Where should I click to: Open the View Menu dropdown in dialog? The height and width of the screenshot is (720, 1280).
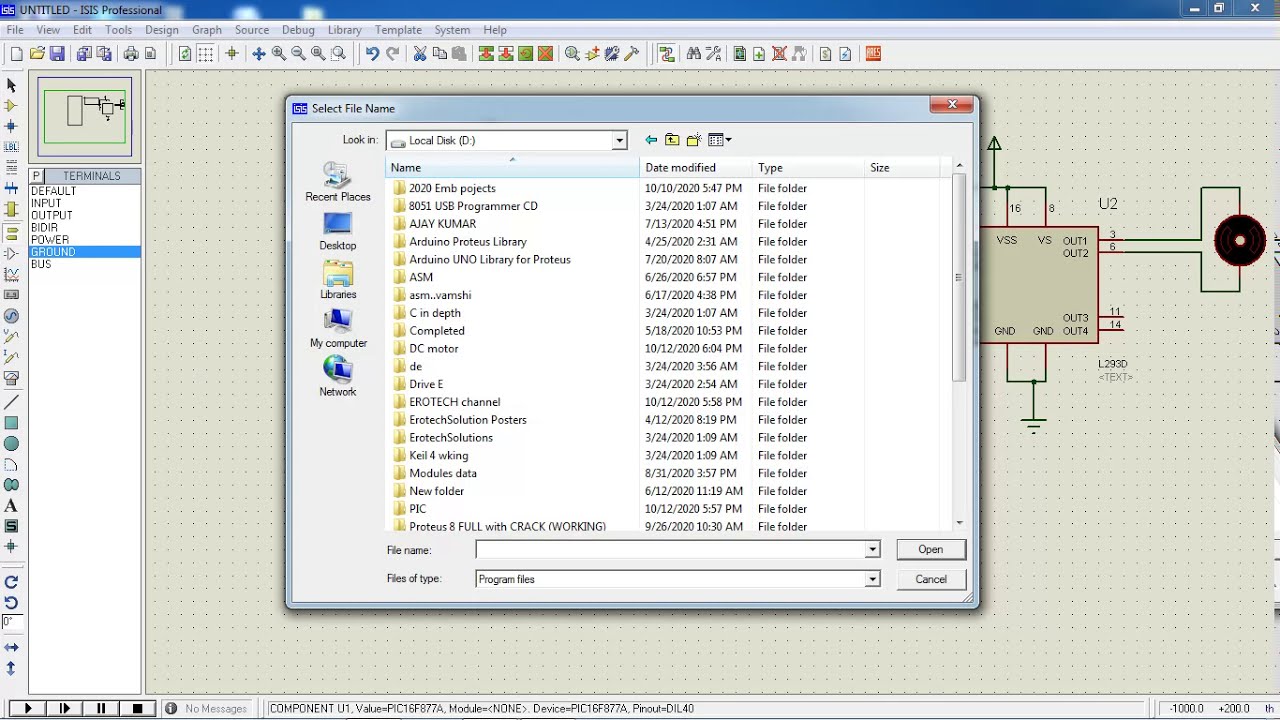click(720, 140)
